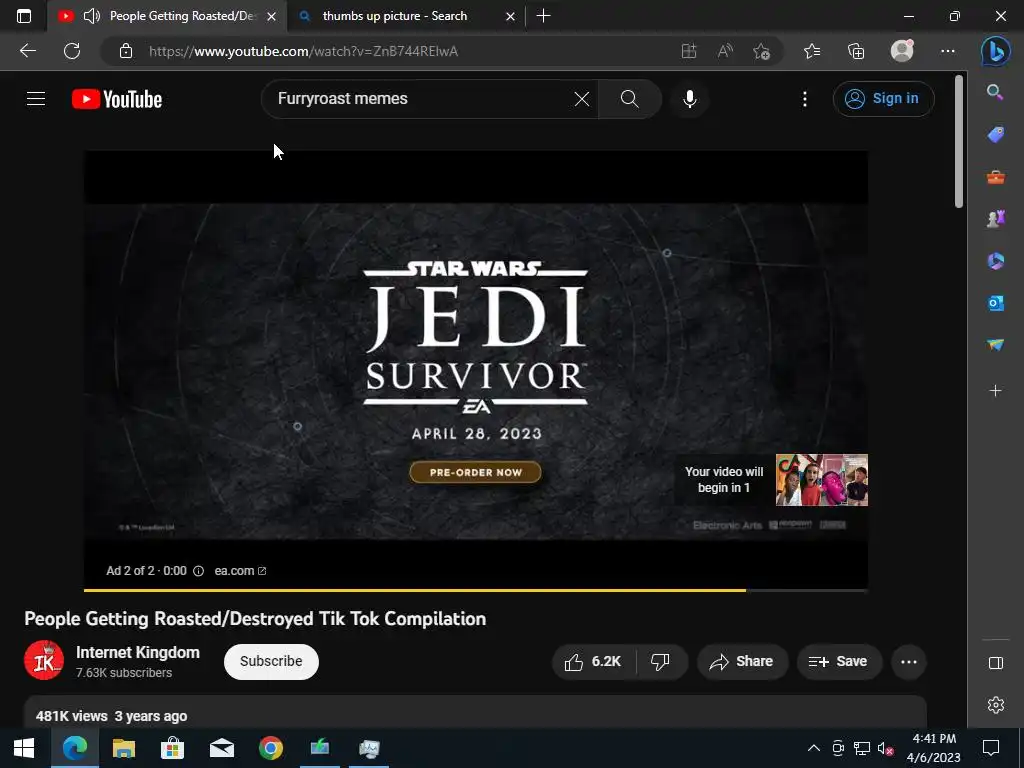Switch to the People Getting Roasted tab

(x=167, y=16)
